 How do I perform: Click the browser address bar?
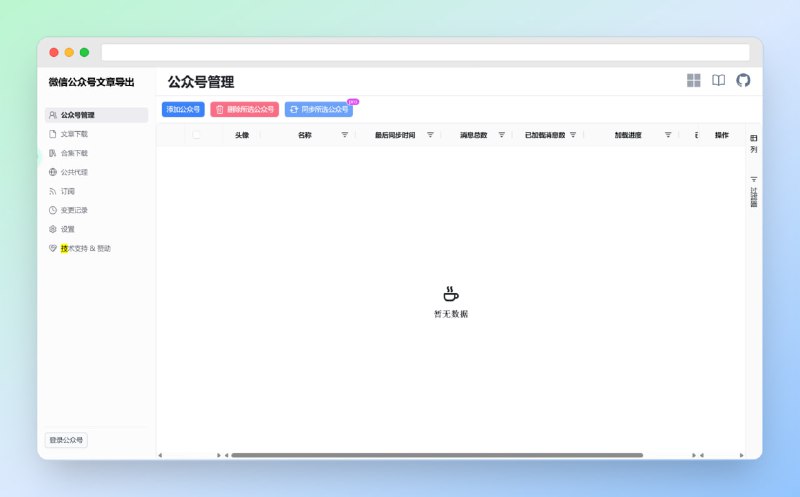click(x=426, y=52)
